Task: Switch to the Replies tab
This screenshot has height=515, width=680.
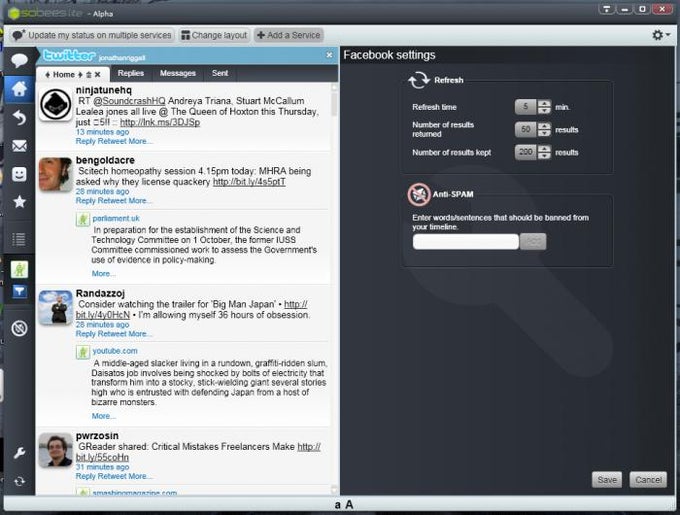Action: pos(131,73)
